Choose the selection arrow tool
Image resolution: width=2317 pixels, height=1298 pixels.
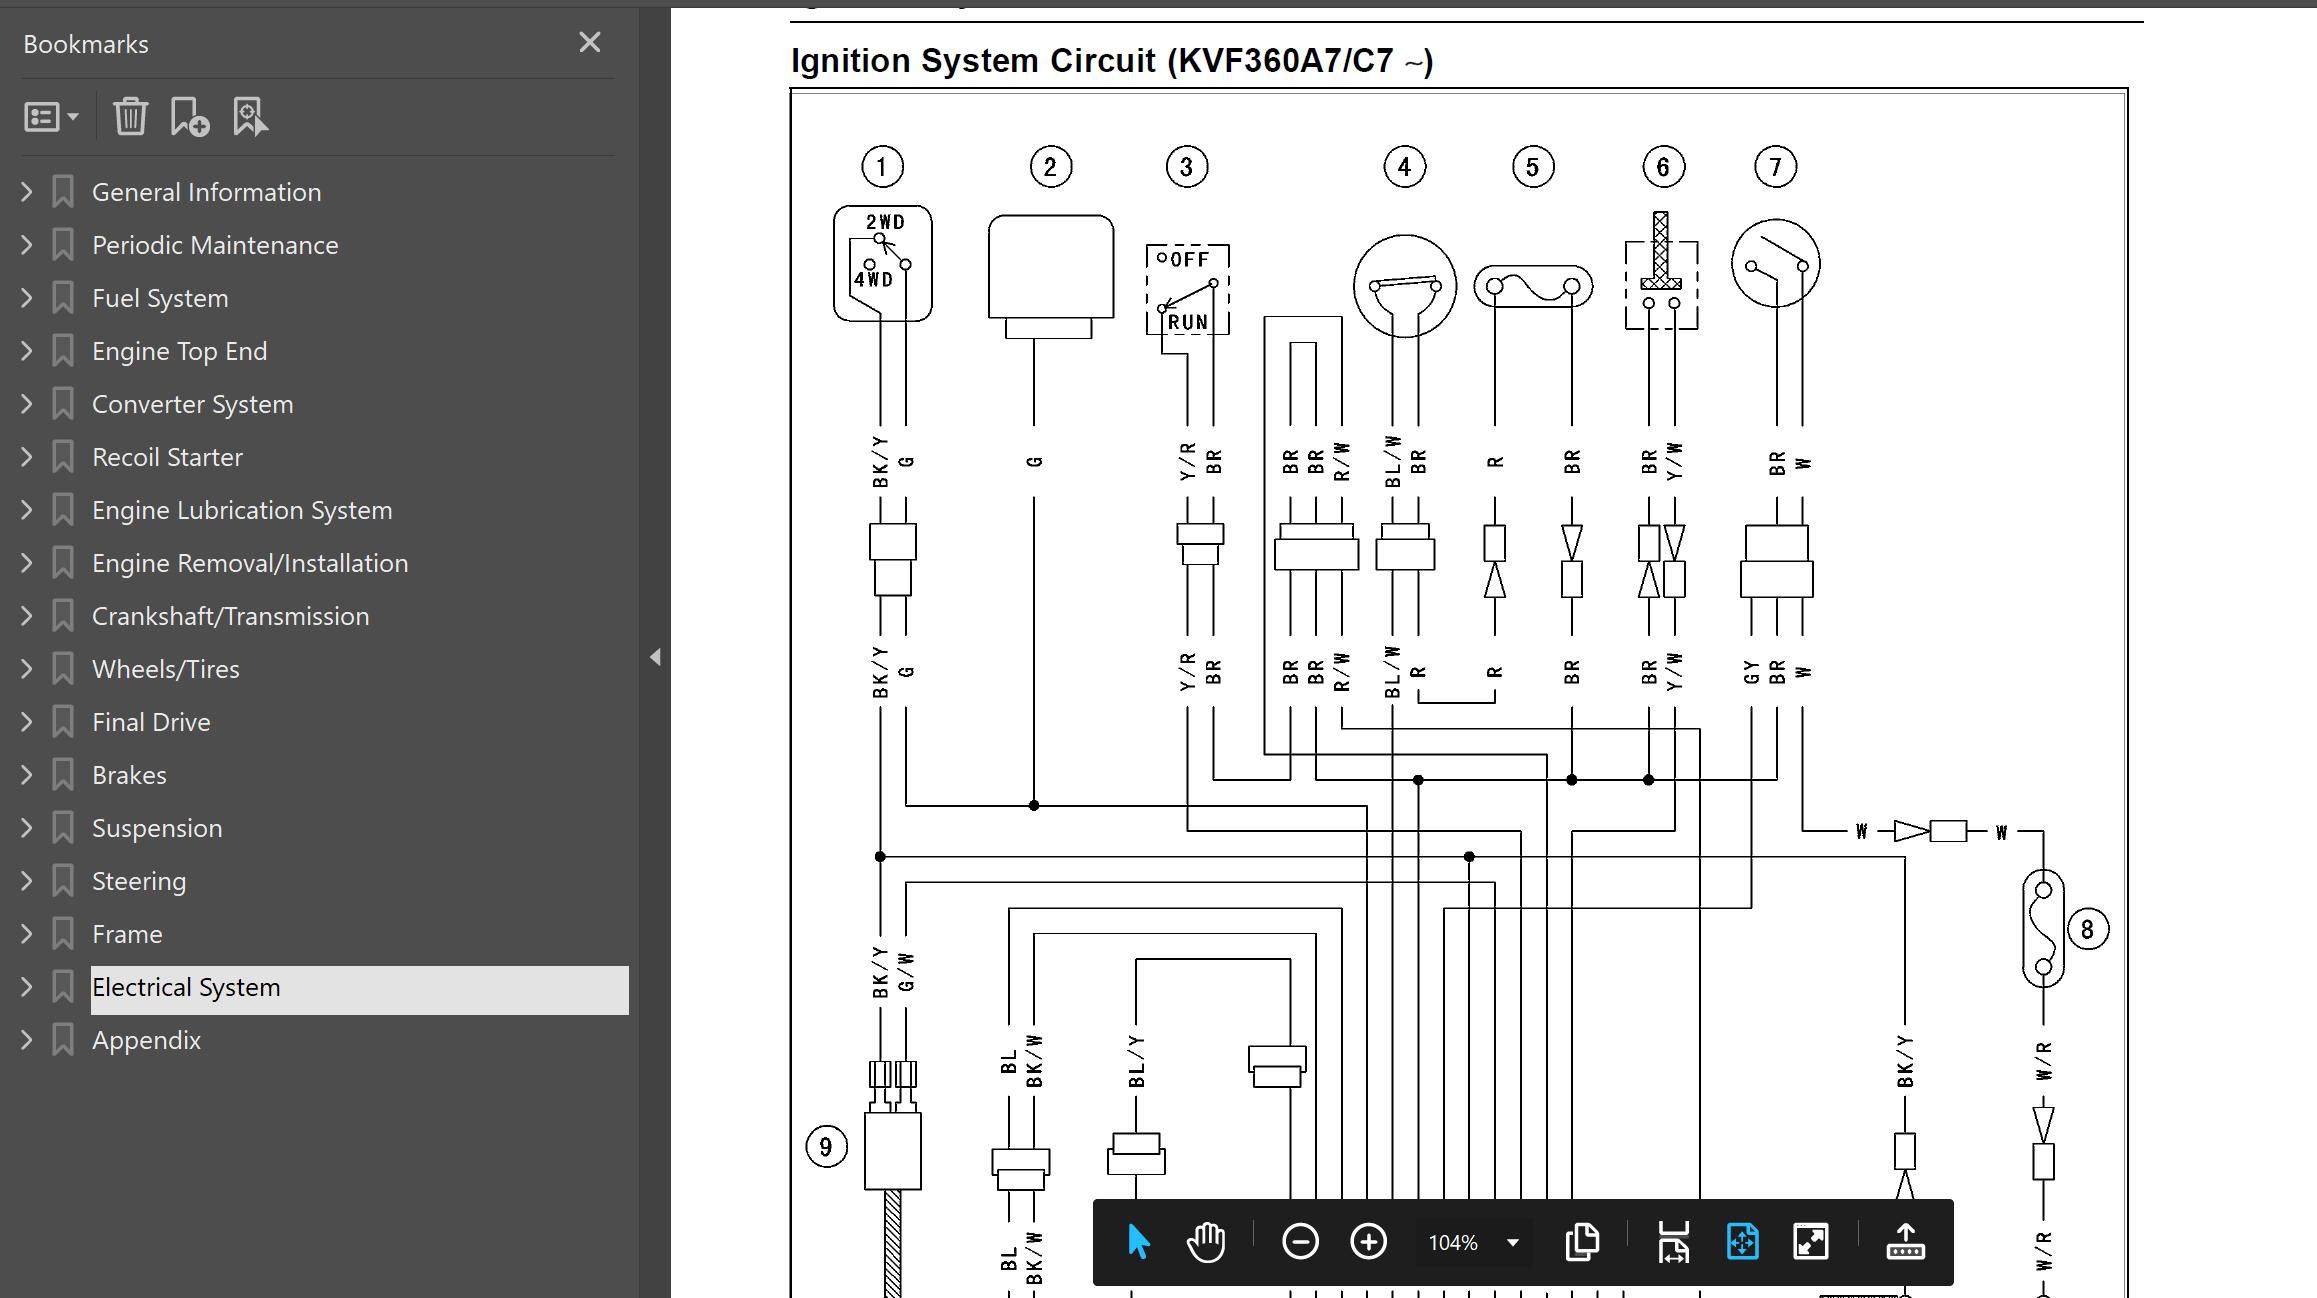pos(1138,1242)
